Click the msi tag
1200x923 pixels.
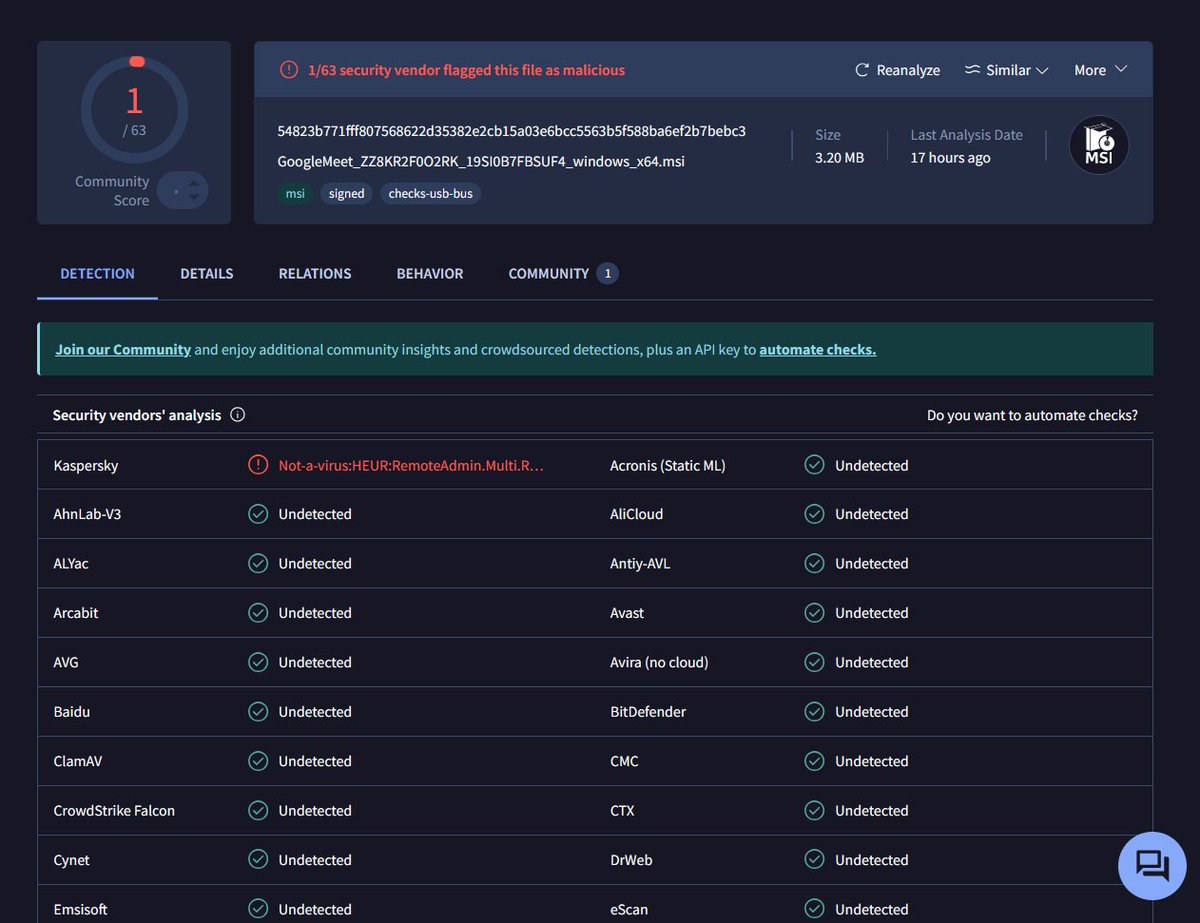[x=295, y=193]
